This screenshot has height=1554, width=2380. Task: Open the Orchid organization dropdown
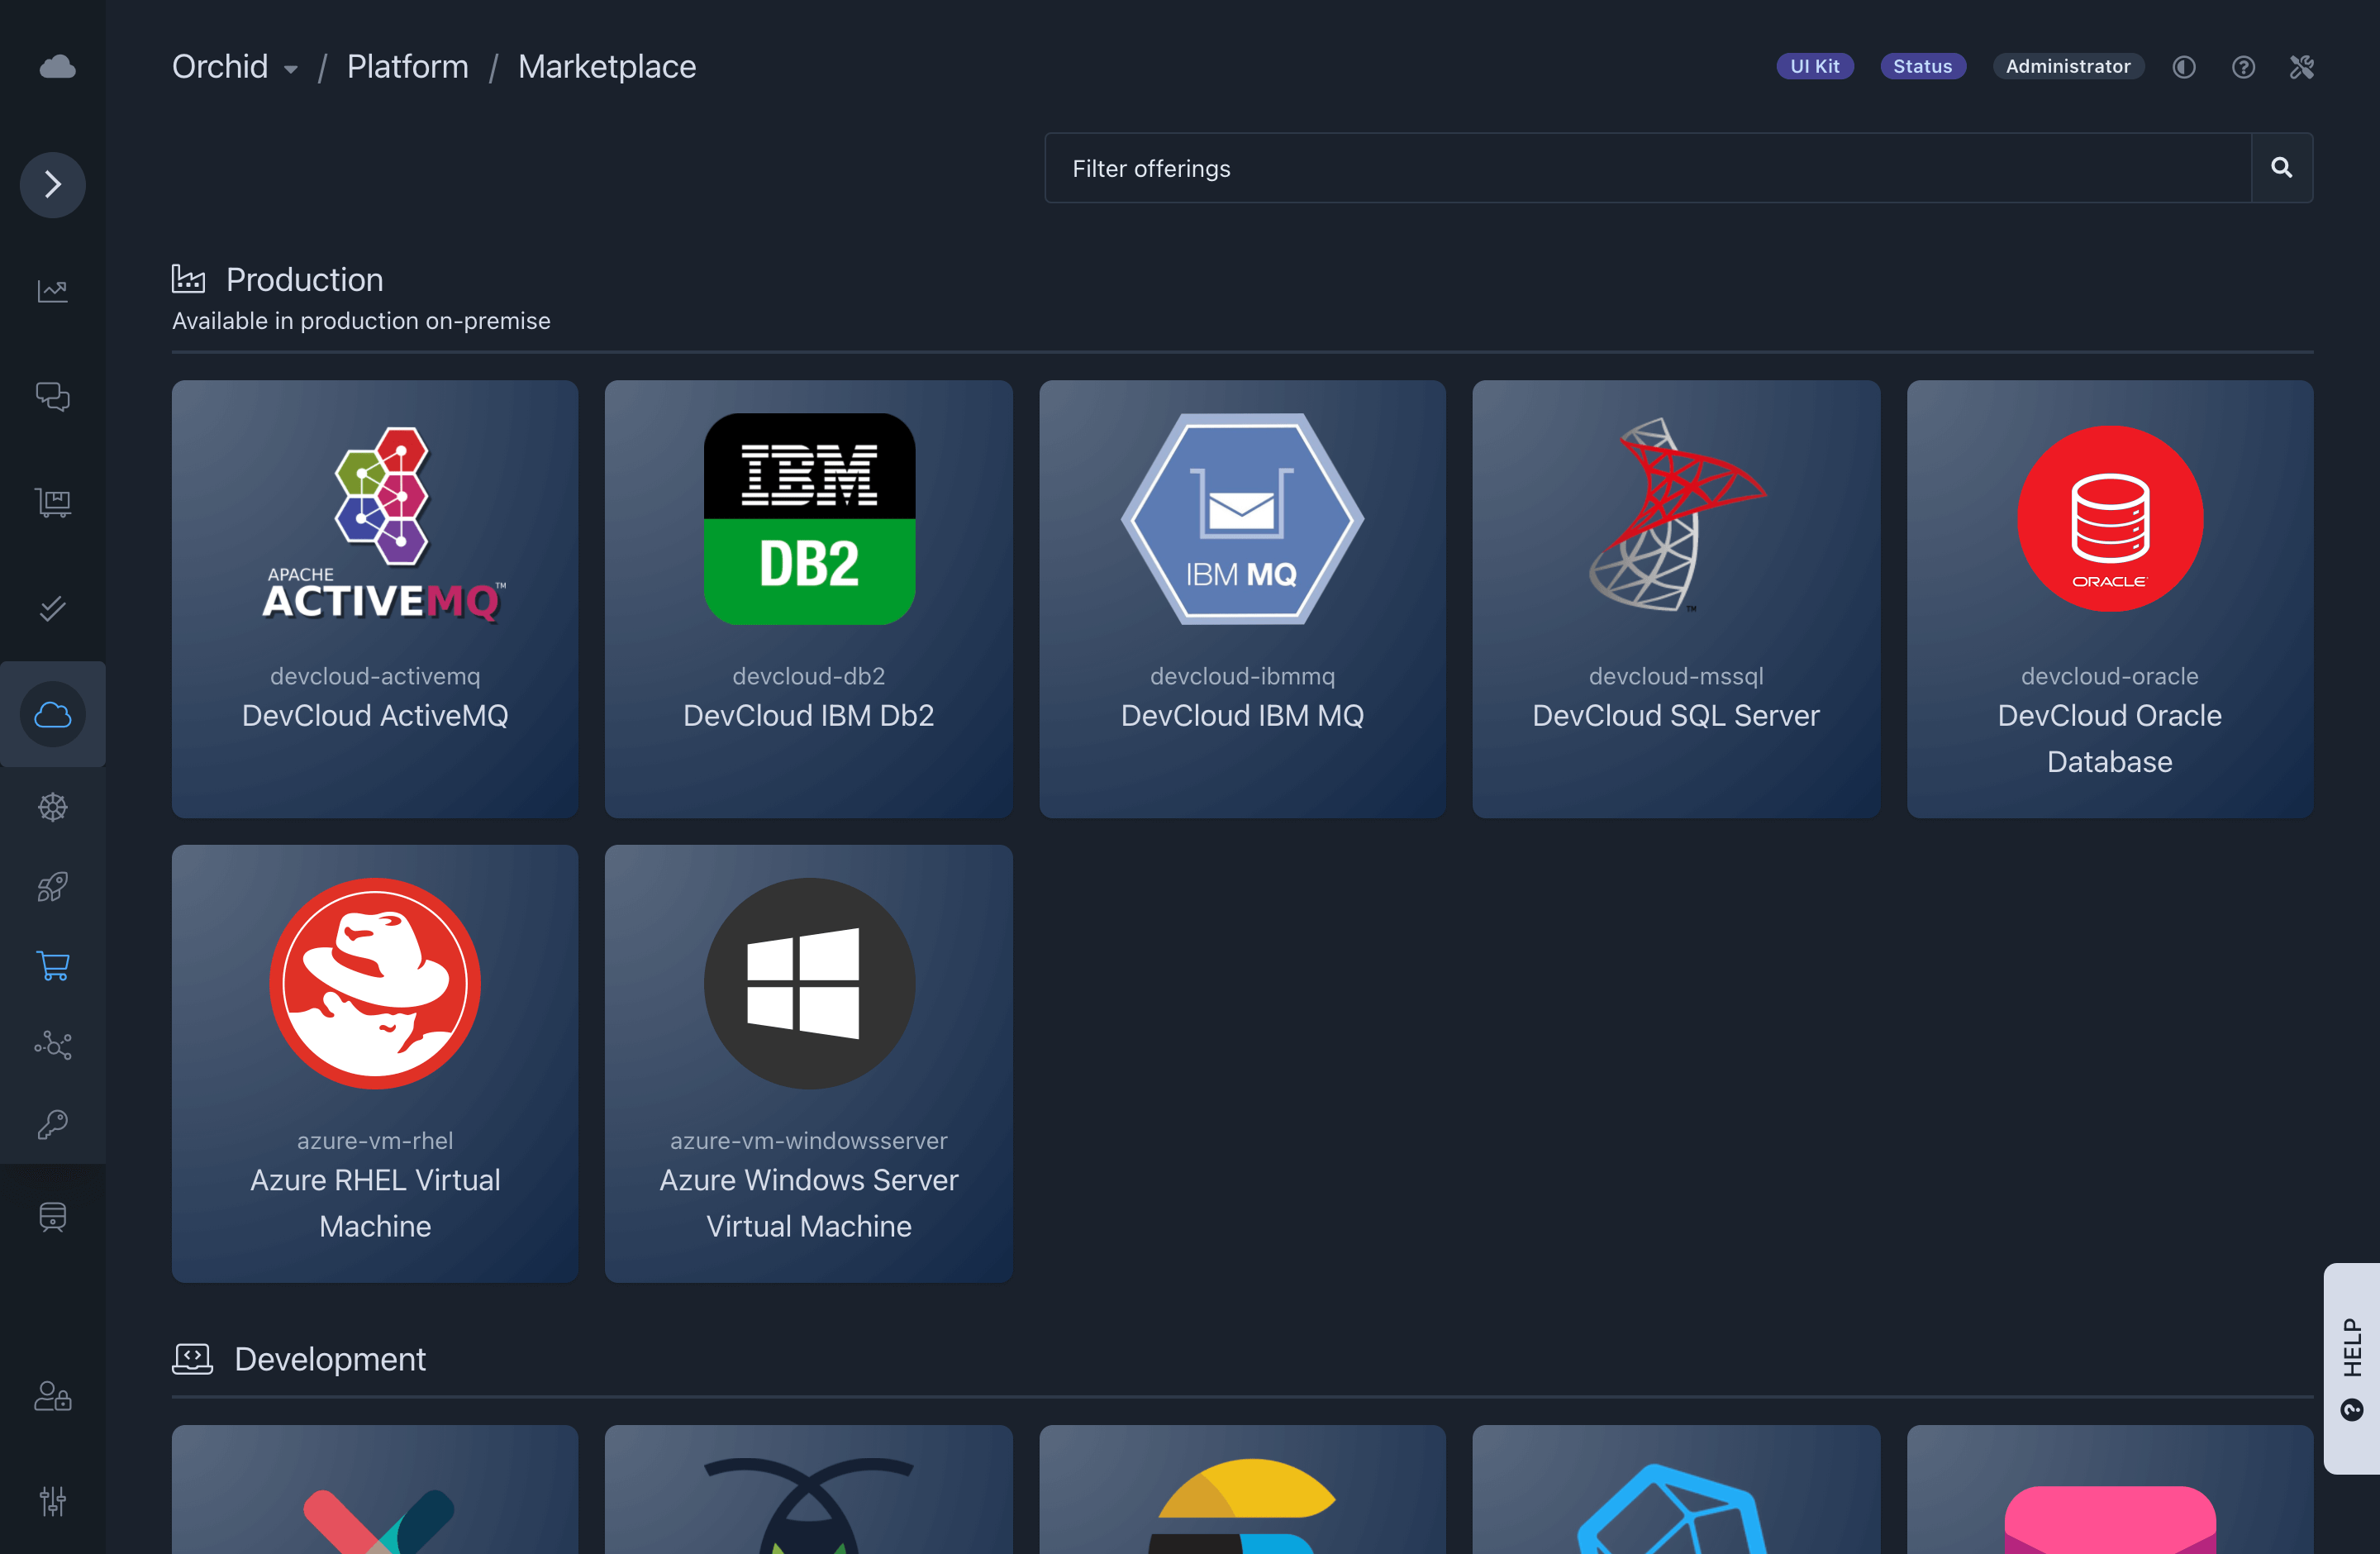[235, 67]
